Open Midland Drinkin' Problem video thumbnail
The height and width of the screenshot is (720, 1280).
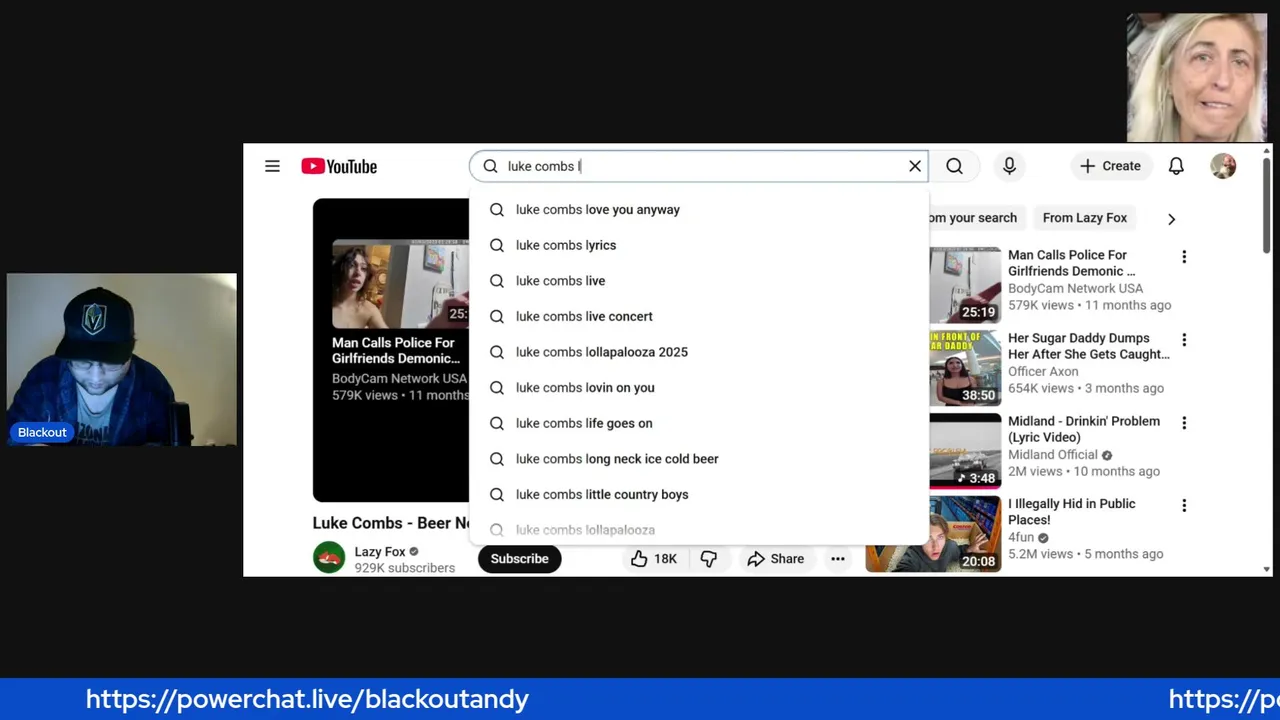[965, 451]
